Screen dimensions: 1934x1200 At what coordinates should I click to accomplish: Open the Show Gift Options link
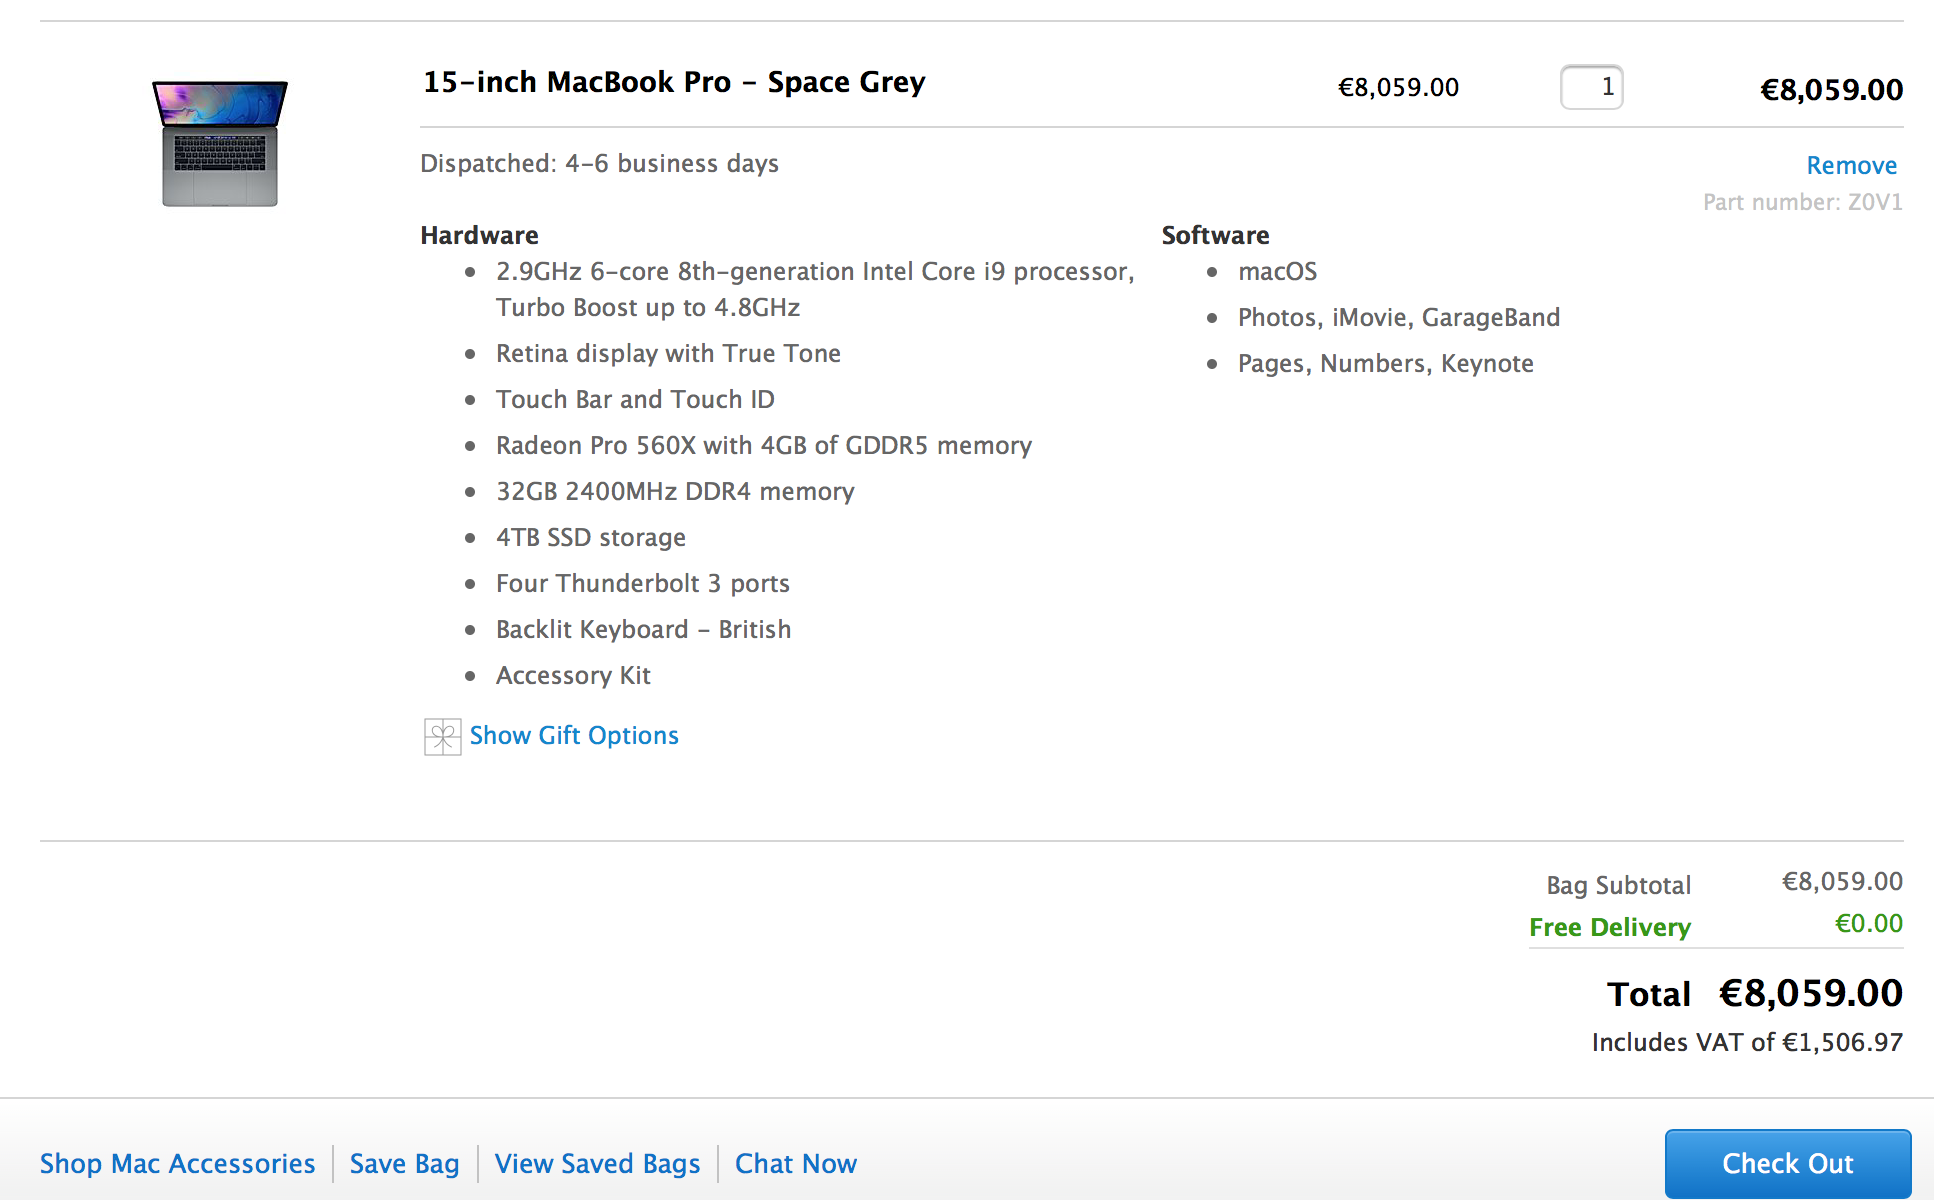click(x=574, y=736)
